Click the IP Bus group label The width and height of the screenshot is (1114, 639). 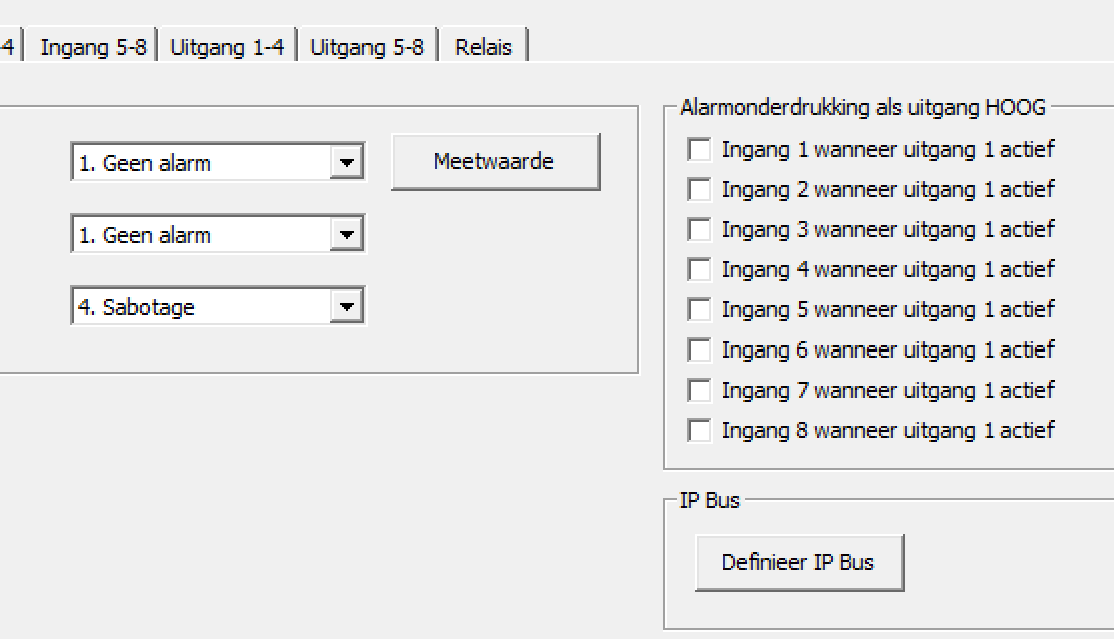709,501
